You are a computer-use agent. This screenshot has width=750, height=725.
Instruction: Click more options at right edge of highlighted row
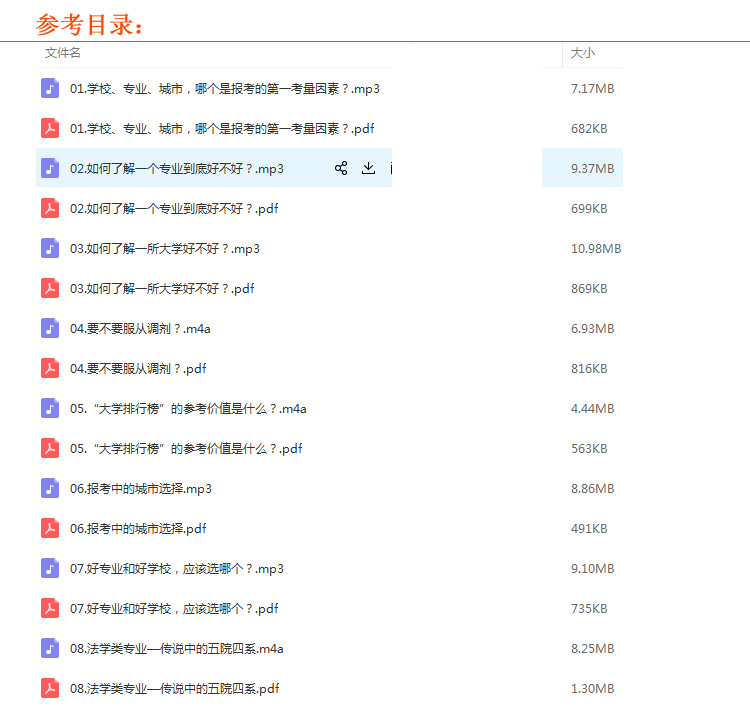[390, 168]
